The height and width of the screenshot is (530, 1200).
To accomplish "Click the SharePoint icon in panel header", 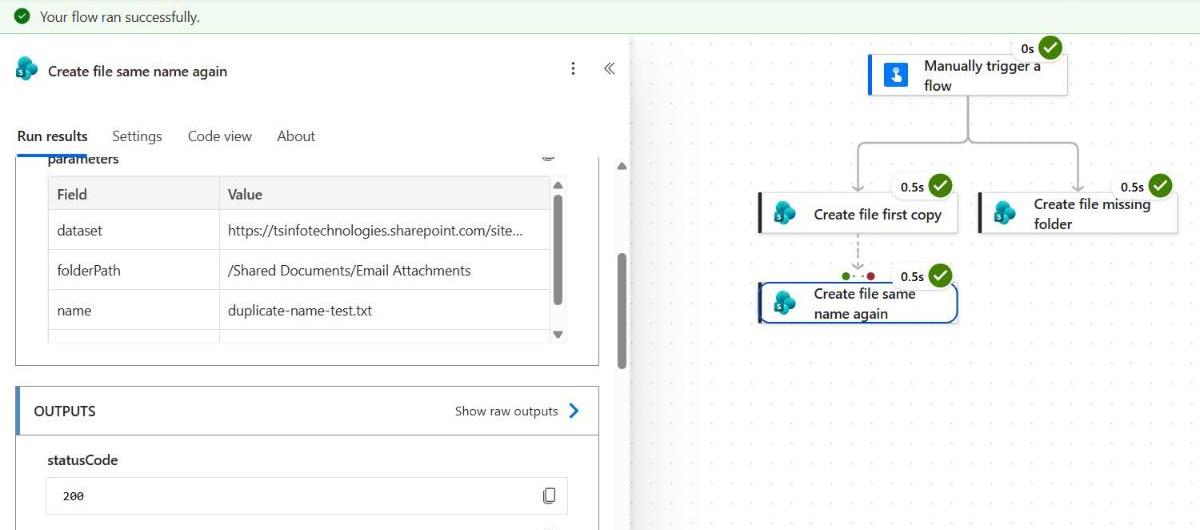I will (27, 69).
